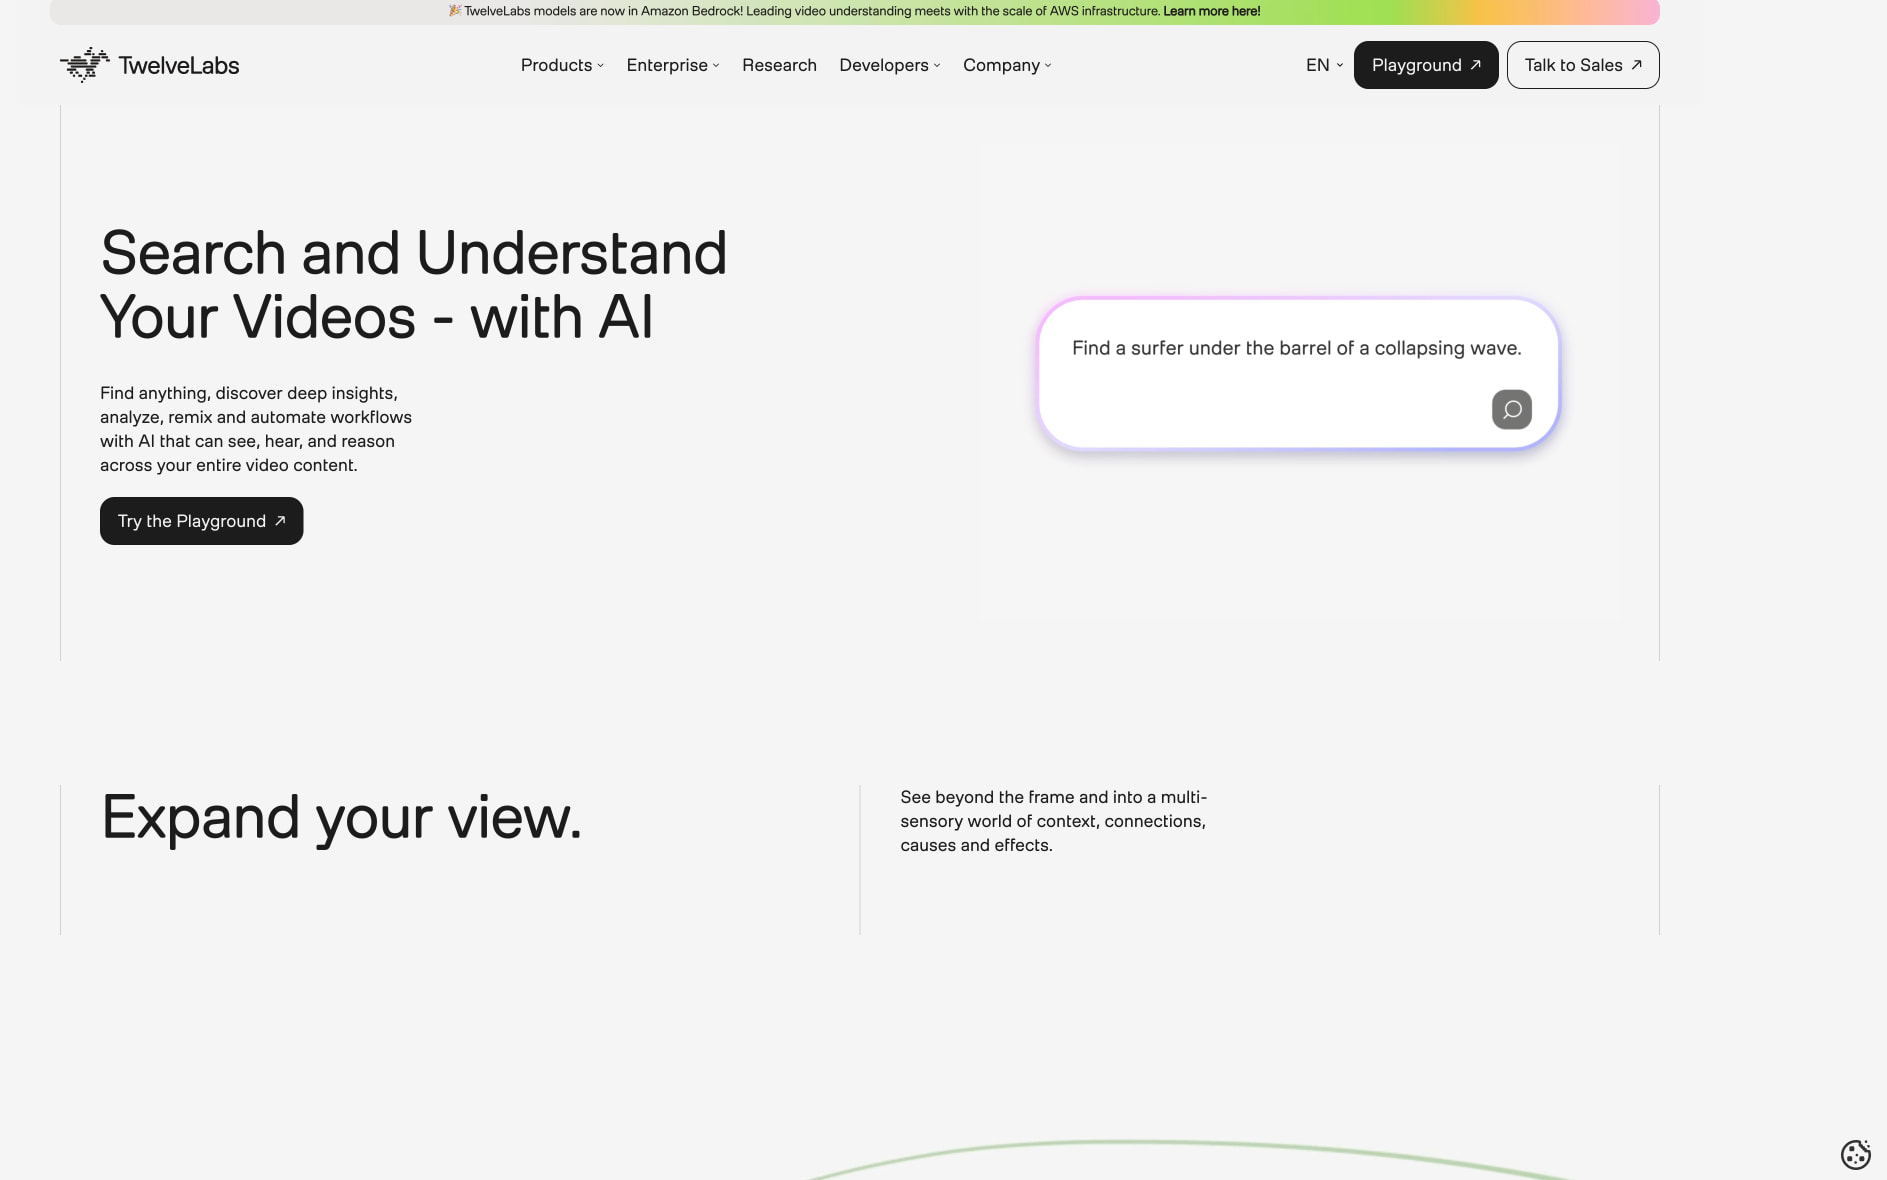Click the party emoji in announcement banner
The height and width of the screenshot is (1180, 1887).
455,11
